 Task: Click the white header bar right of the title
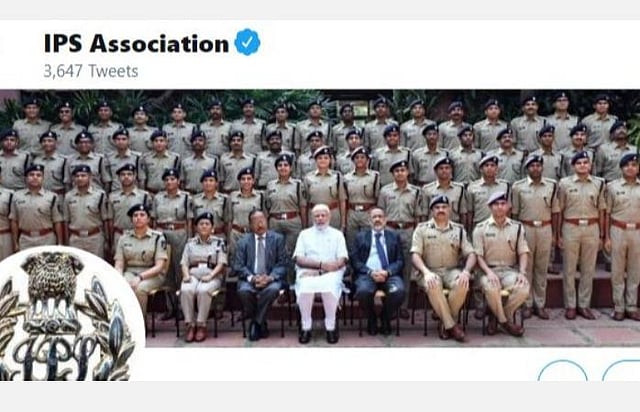(449, 54)
